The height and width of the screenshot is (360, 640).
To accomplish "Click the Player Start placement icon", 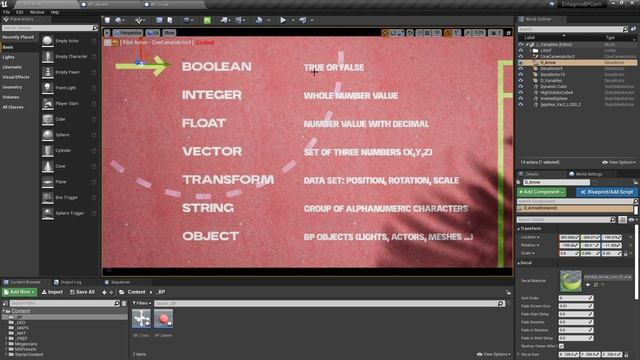I will pos(48,104).
